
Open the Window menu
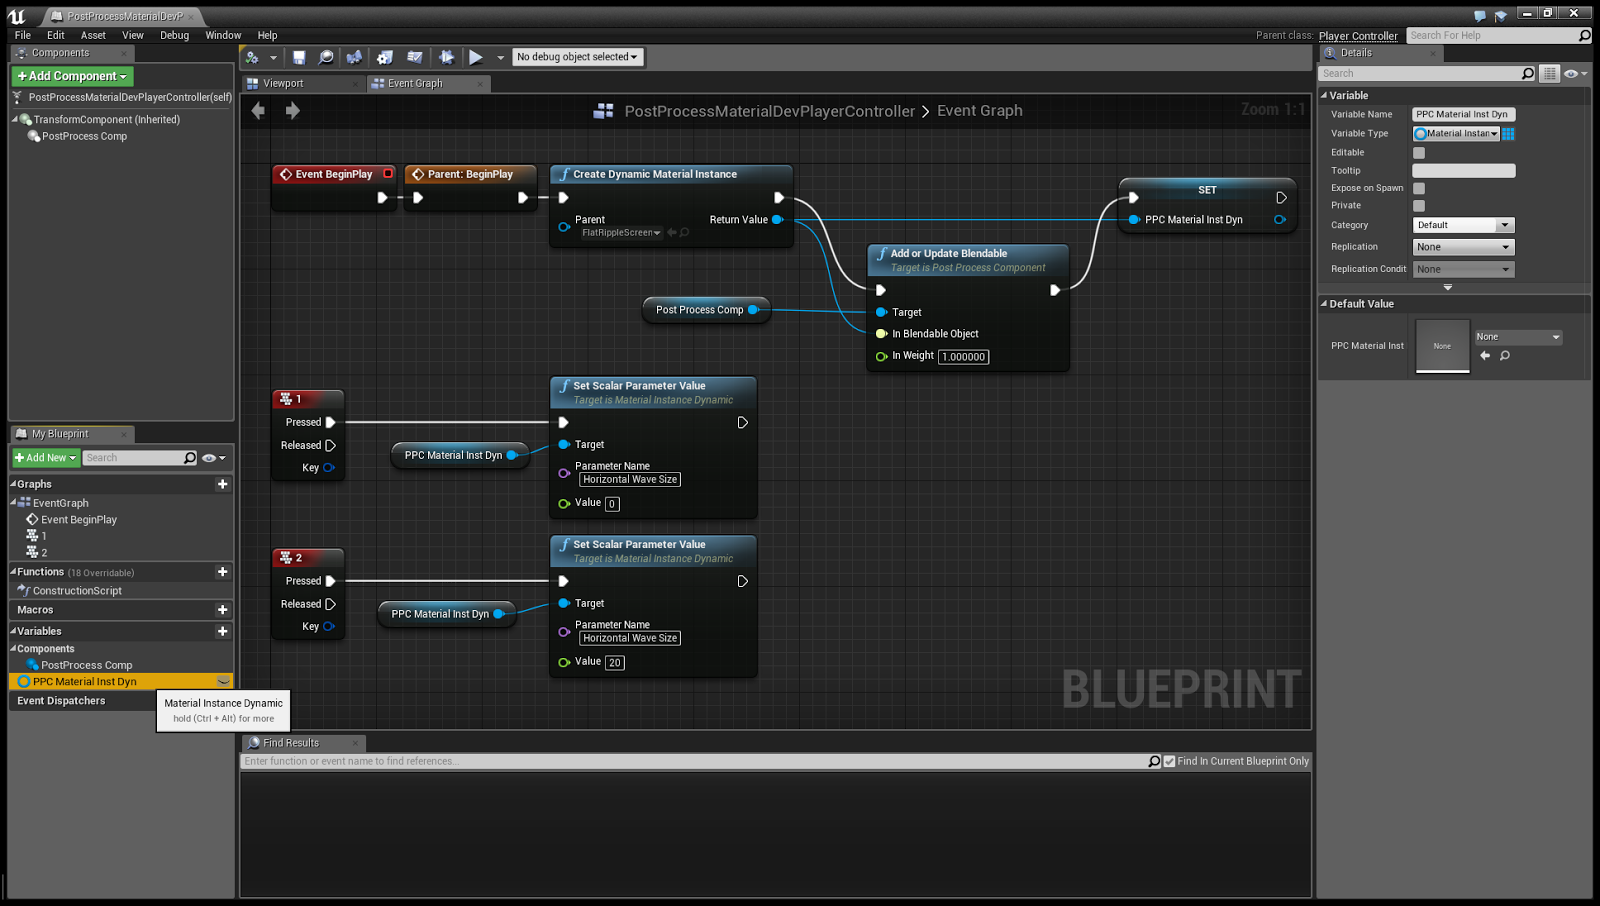[223, 35]
